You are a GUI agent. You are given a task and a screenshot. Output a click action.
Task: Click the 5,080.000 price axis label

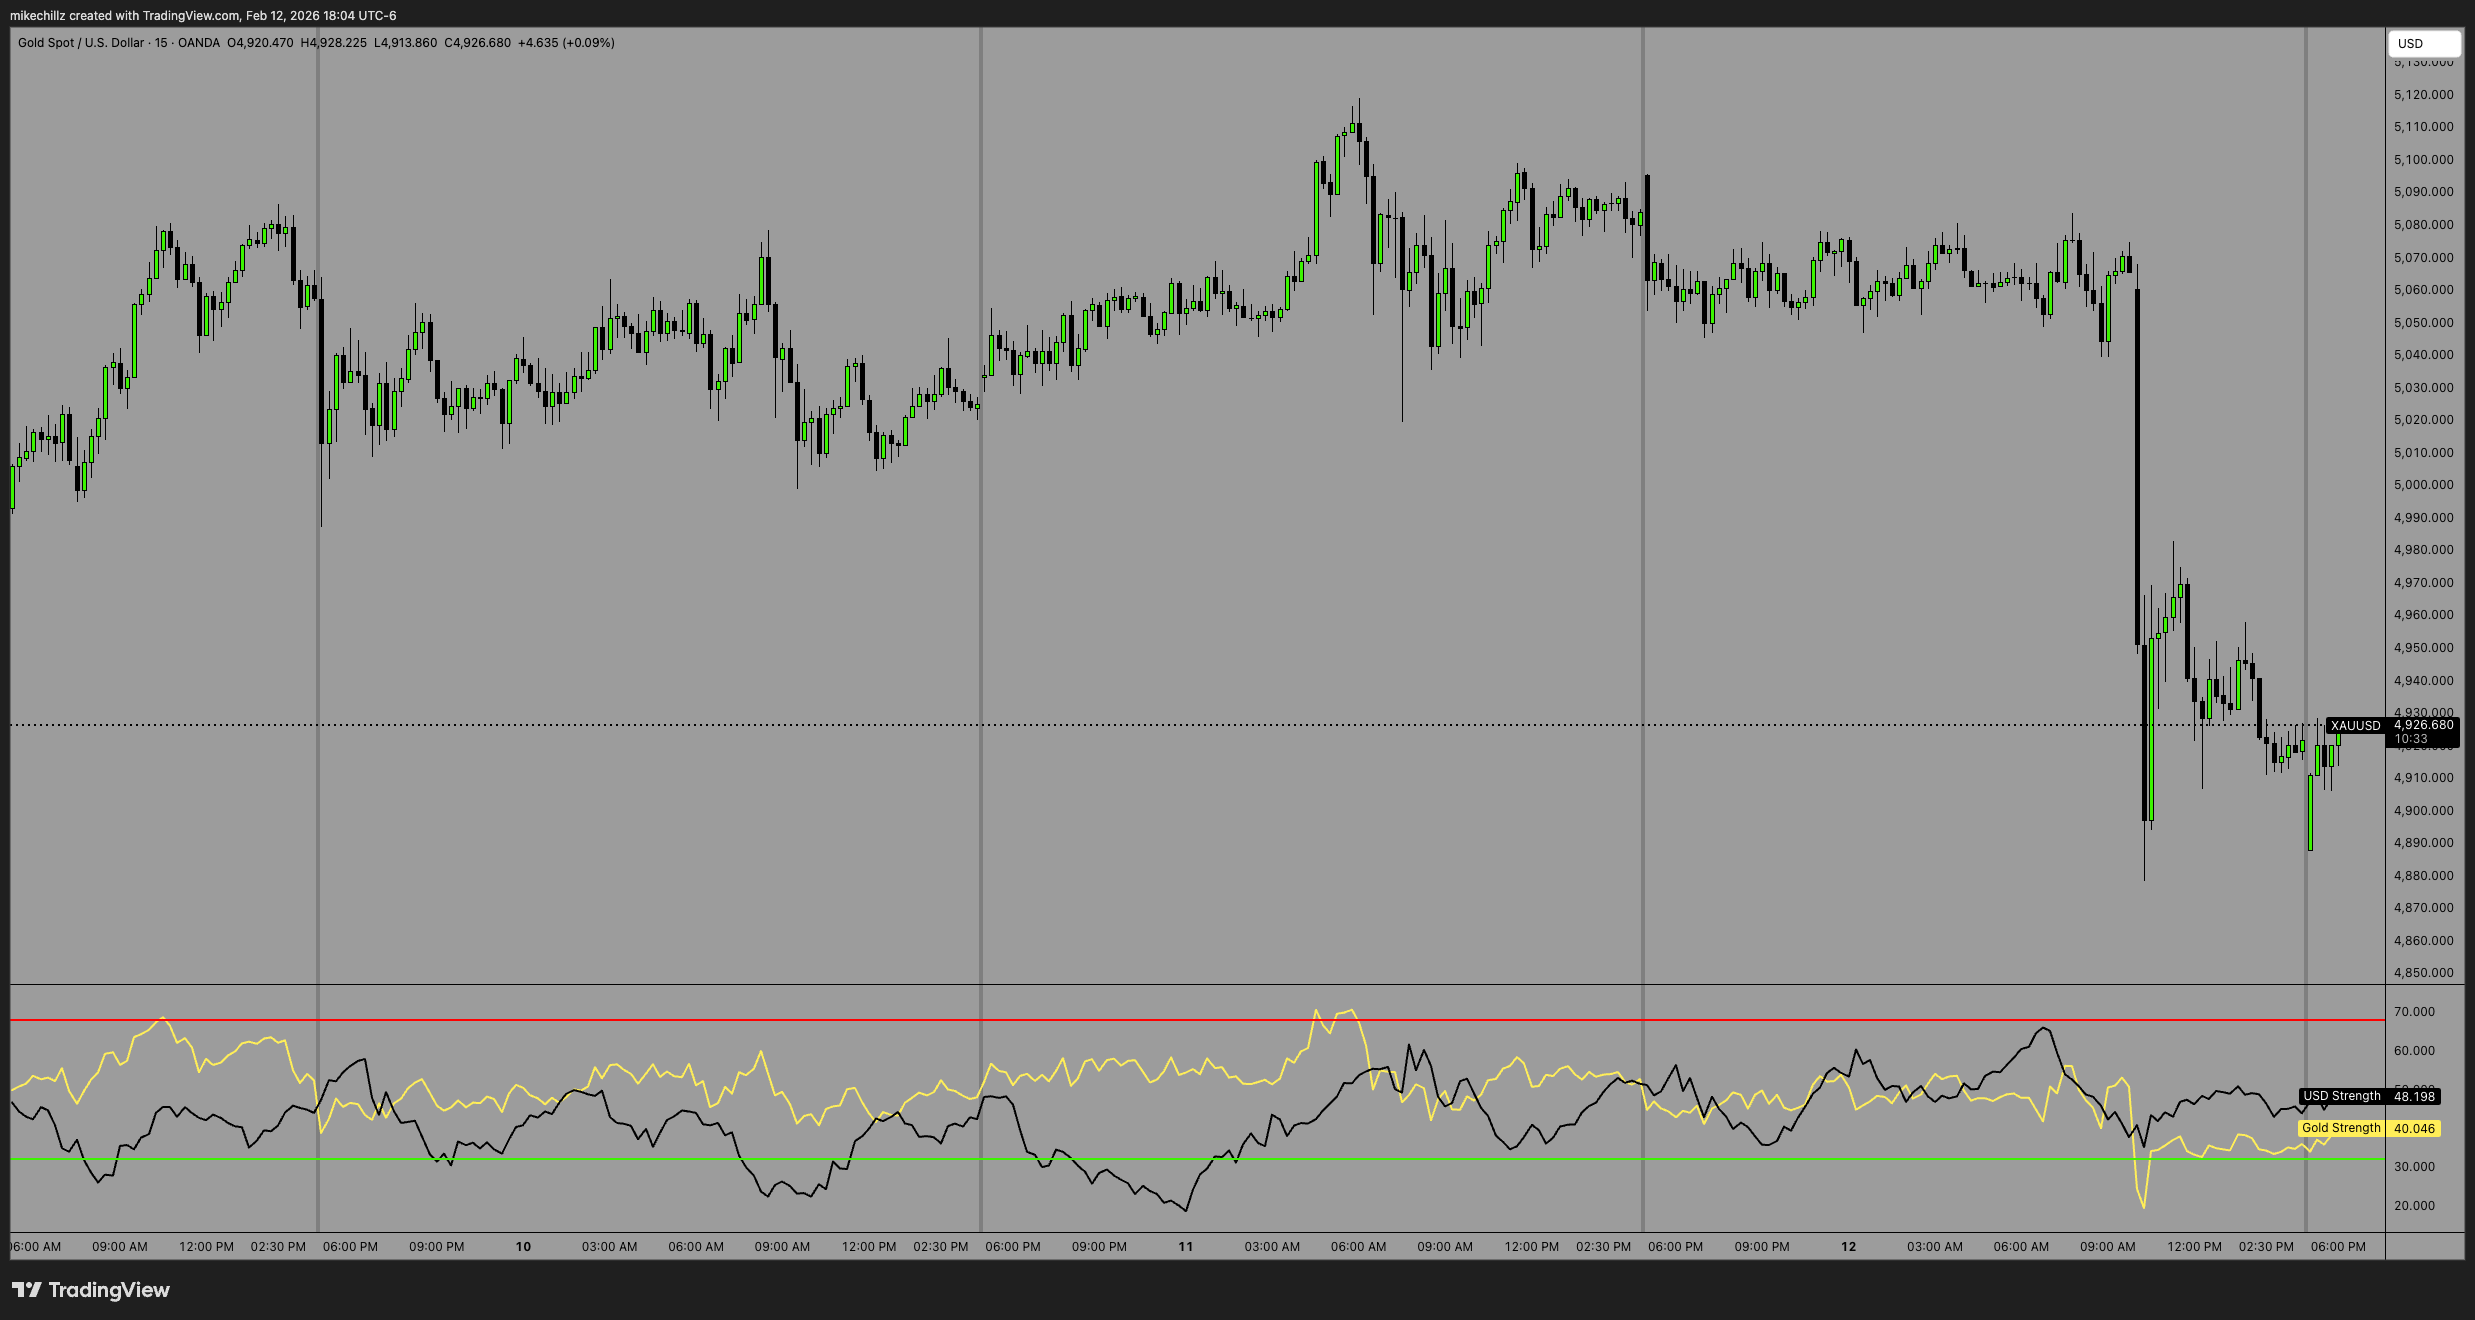pyautogui.click(x=2423, y=225)
